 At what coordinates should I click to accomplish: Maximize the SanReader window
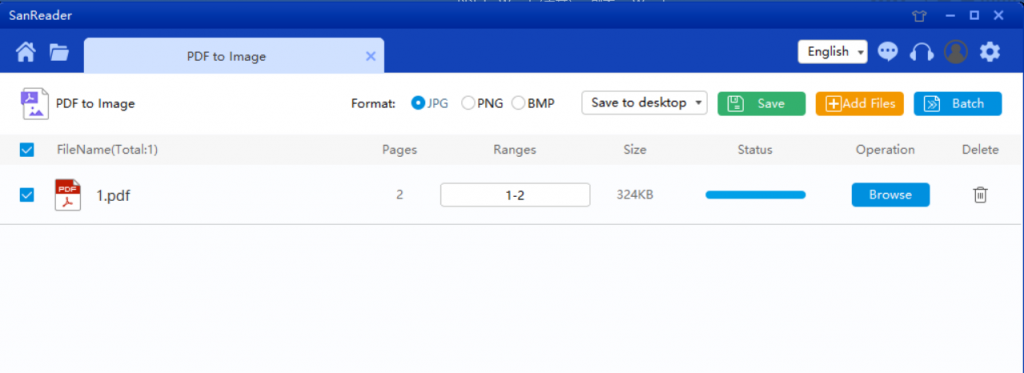974,16
